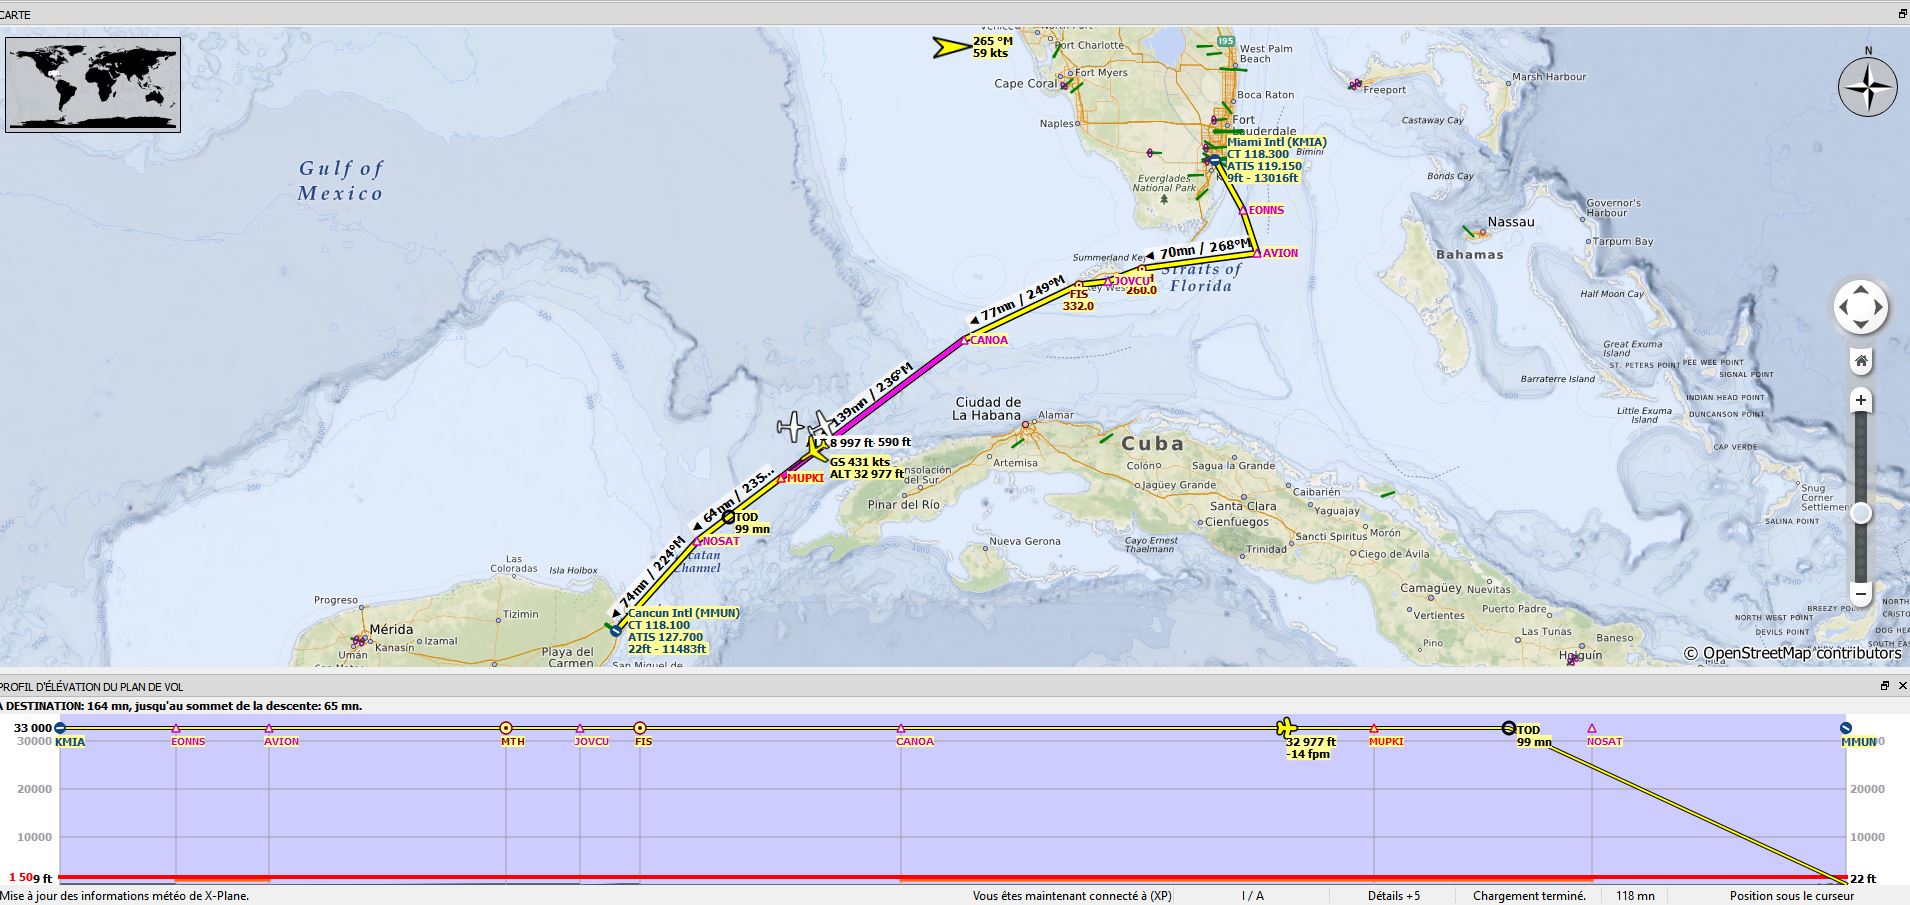Click the Détails +5 status bar field
Viewport: 1910px width, 905px height.
[1393, 896]
